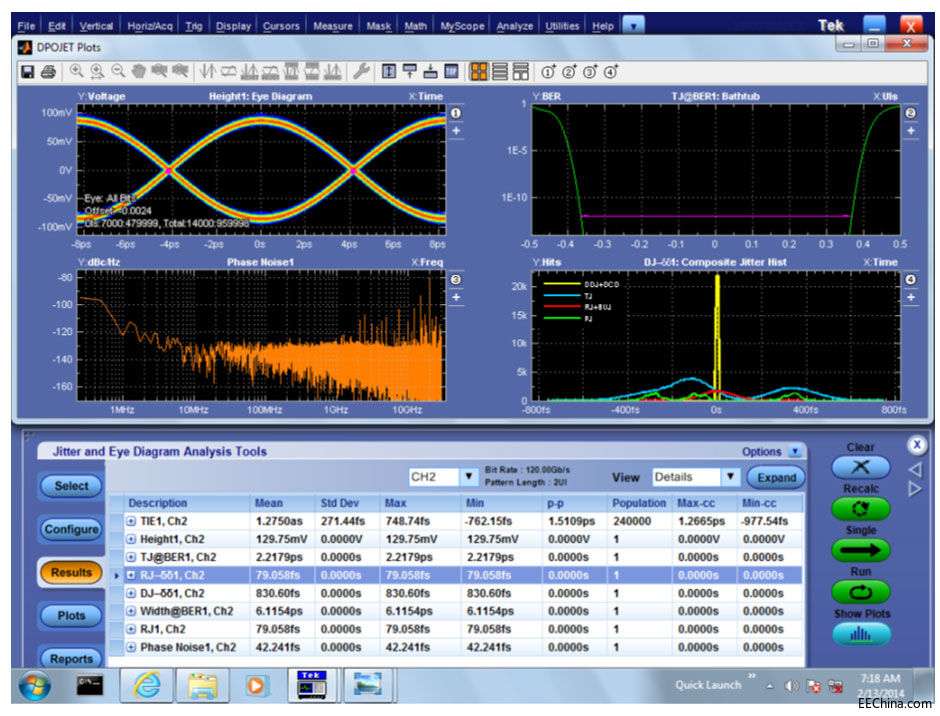
Task: Clear results with the X button
Action: [x=860, y=467]
